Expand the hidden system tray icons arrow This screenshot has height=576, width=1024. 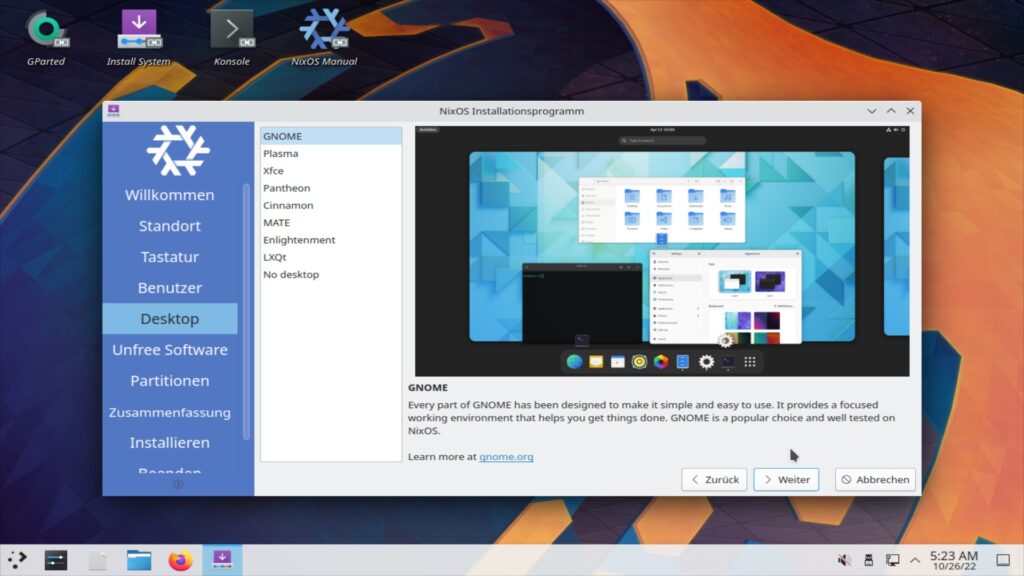[915, 560]
